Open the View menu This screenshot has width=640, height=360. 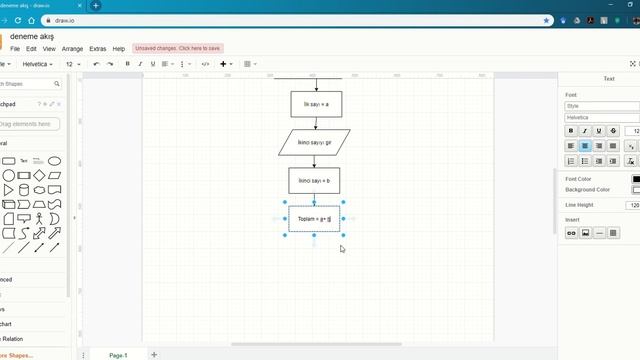click(49, 49)
